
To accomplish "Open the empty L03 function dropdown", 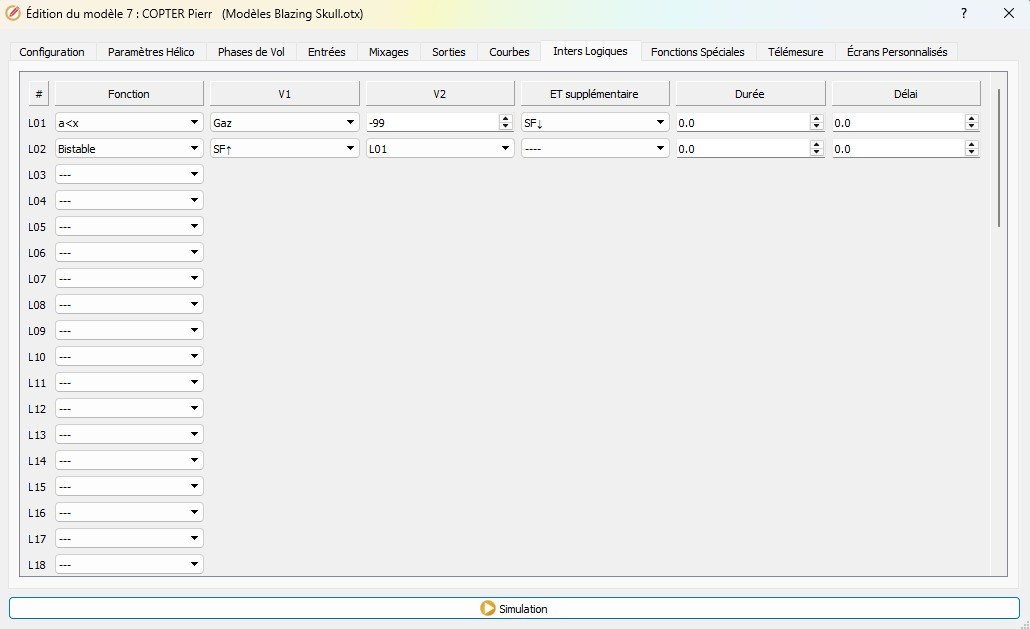I will coord(128,174).
